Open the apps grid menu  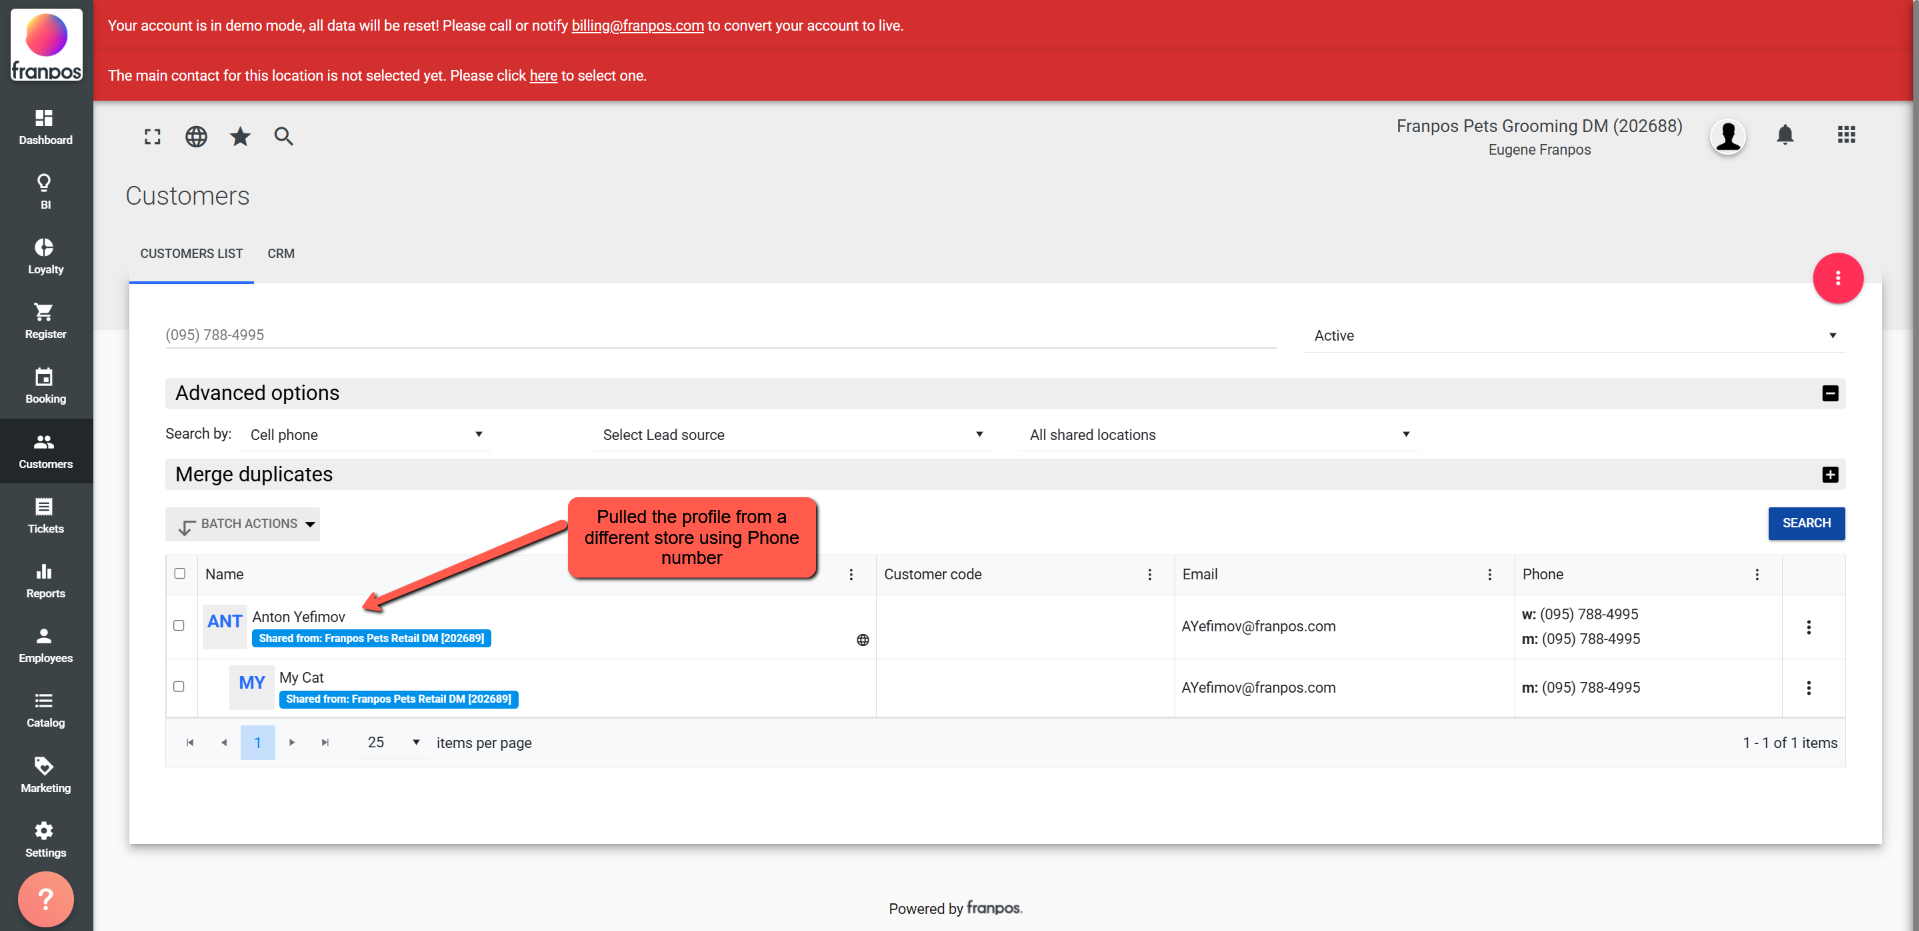coord(1846,135)
